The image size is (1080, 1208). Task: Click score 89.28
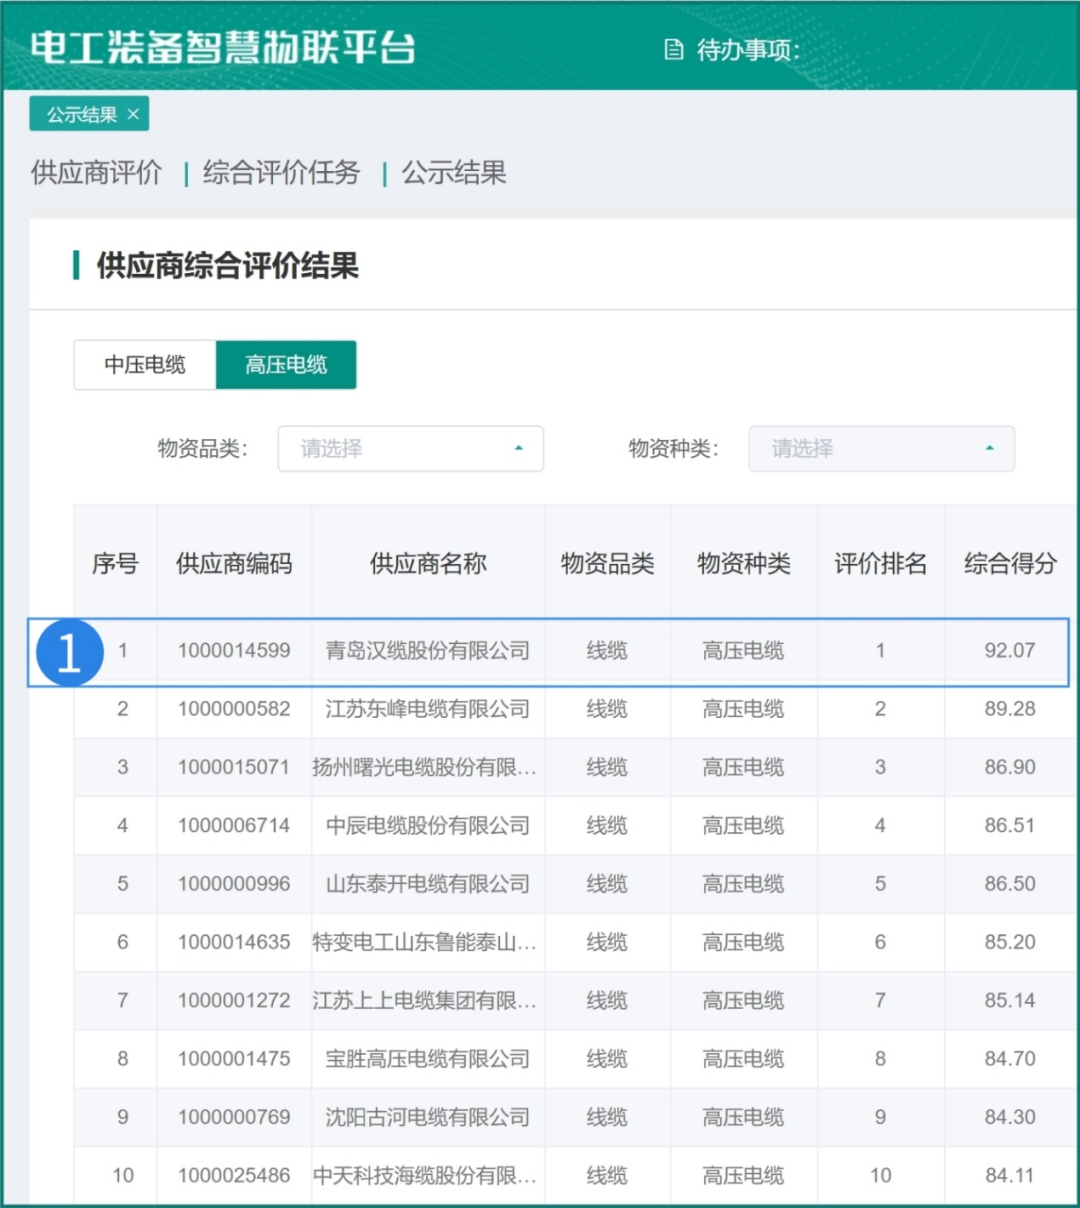[x=1010, y=709]
